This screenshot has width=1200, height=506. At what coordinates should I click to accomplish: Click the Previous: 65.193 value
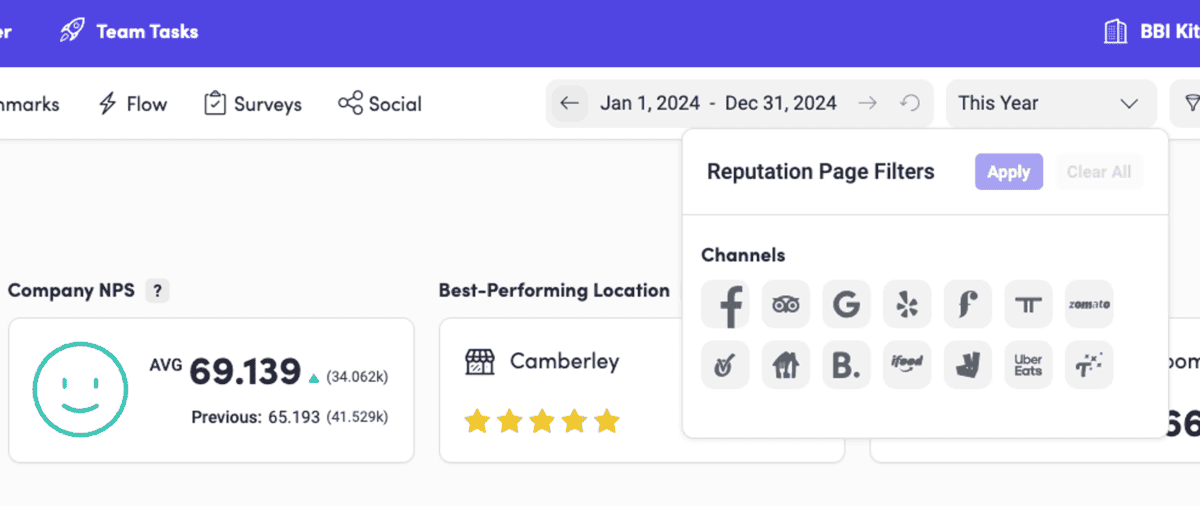pyautogui.click(x=256, y=417)
